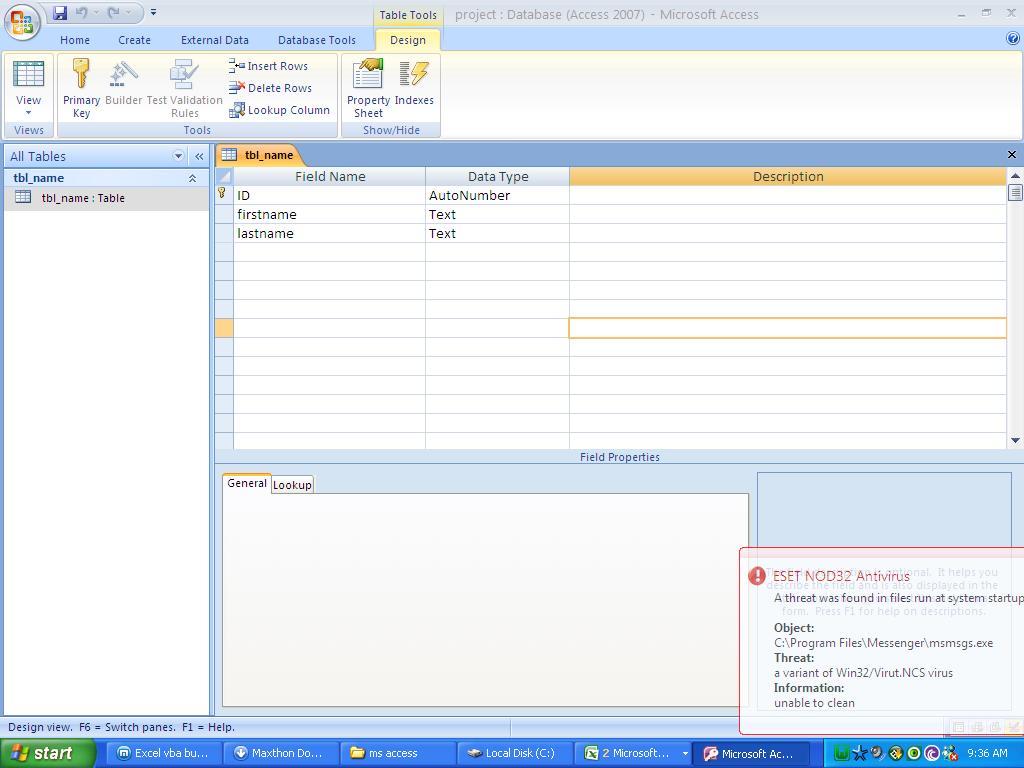Switch to Excel vba taskbar window
Image resolution: width=1024 pixels, height=768 pixels.
coord(163,753)
